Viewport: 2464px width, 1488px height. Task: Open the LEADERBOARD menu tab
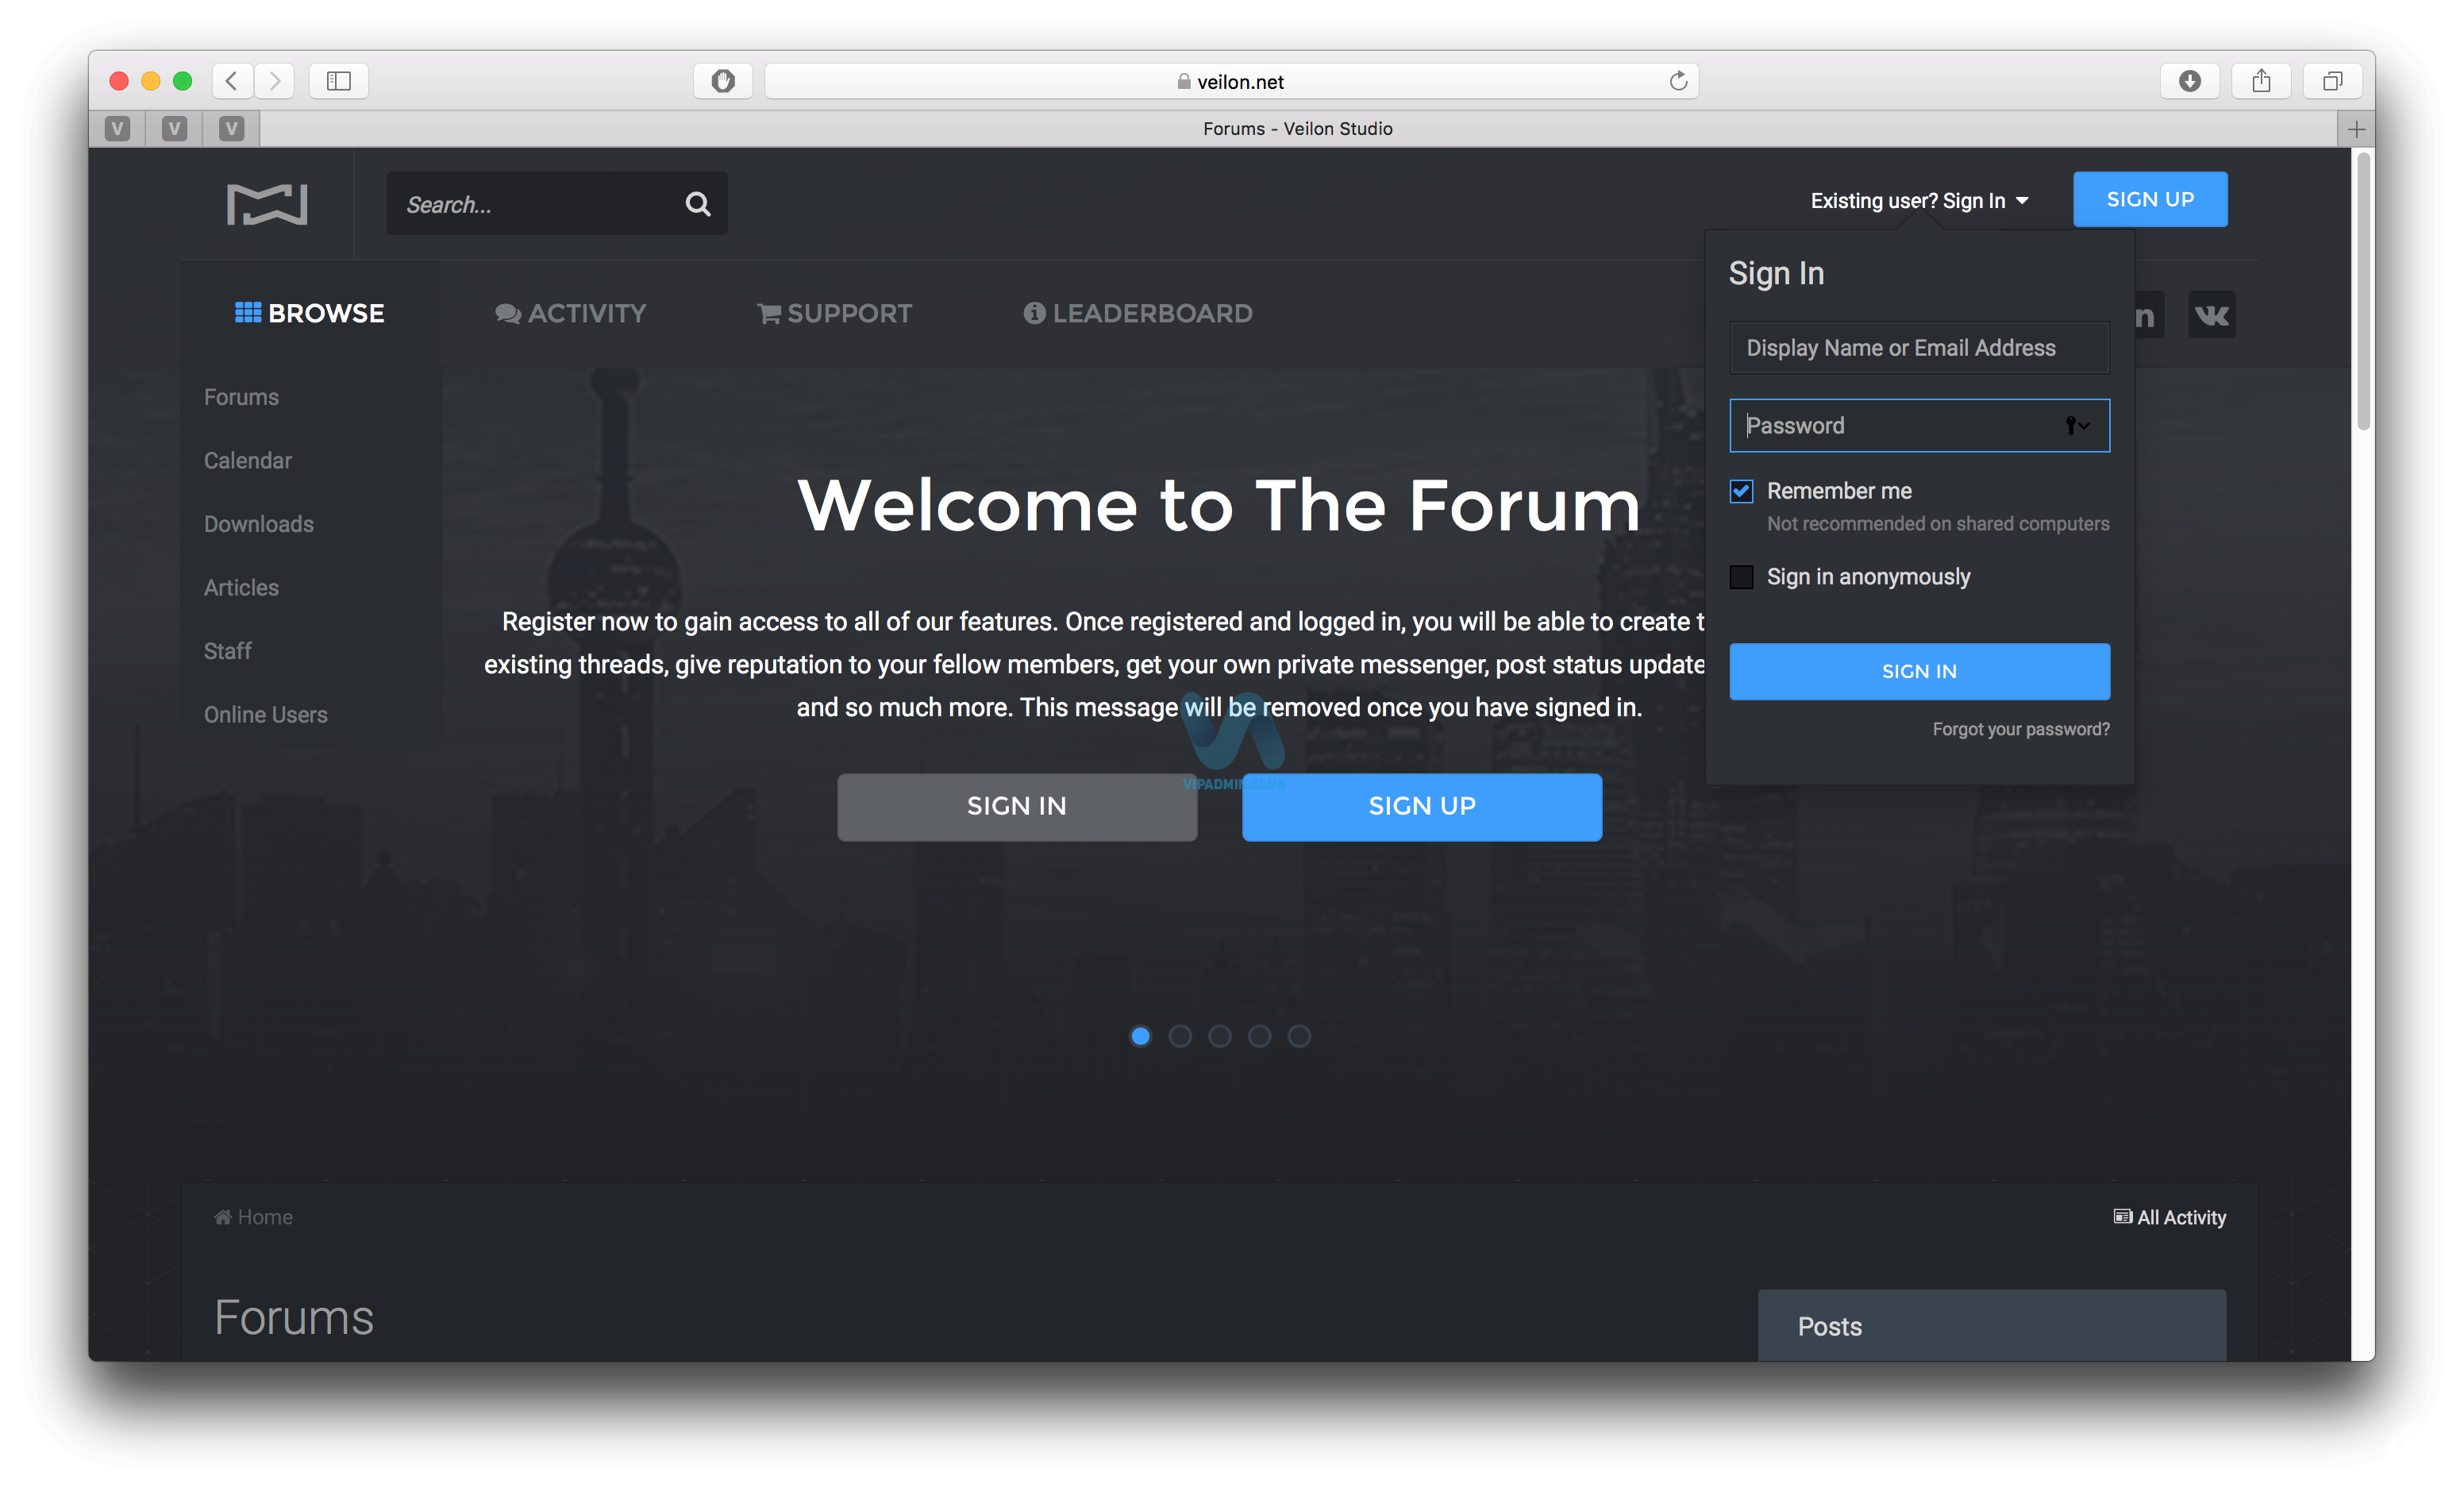[x=1138, y=314]
